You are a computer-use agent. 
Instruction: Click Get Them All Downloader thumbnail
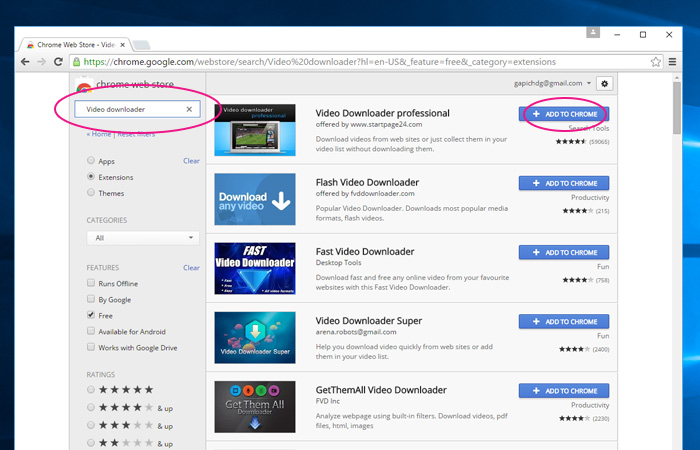[x=255, y=407]
